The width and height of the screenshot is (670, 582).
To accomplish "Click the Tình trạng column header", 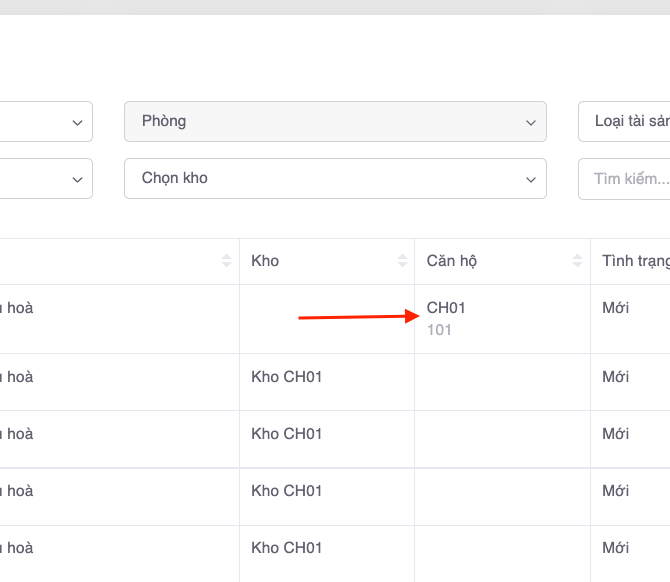I will point(634,261).
